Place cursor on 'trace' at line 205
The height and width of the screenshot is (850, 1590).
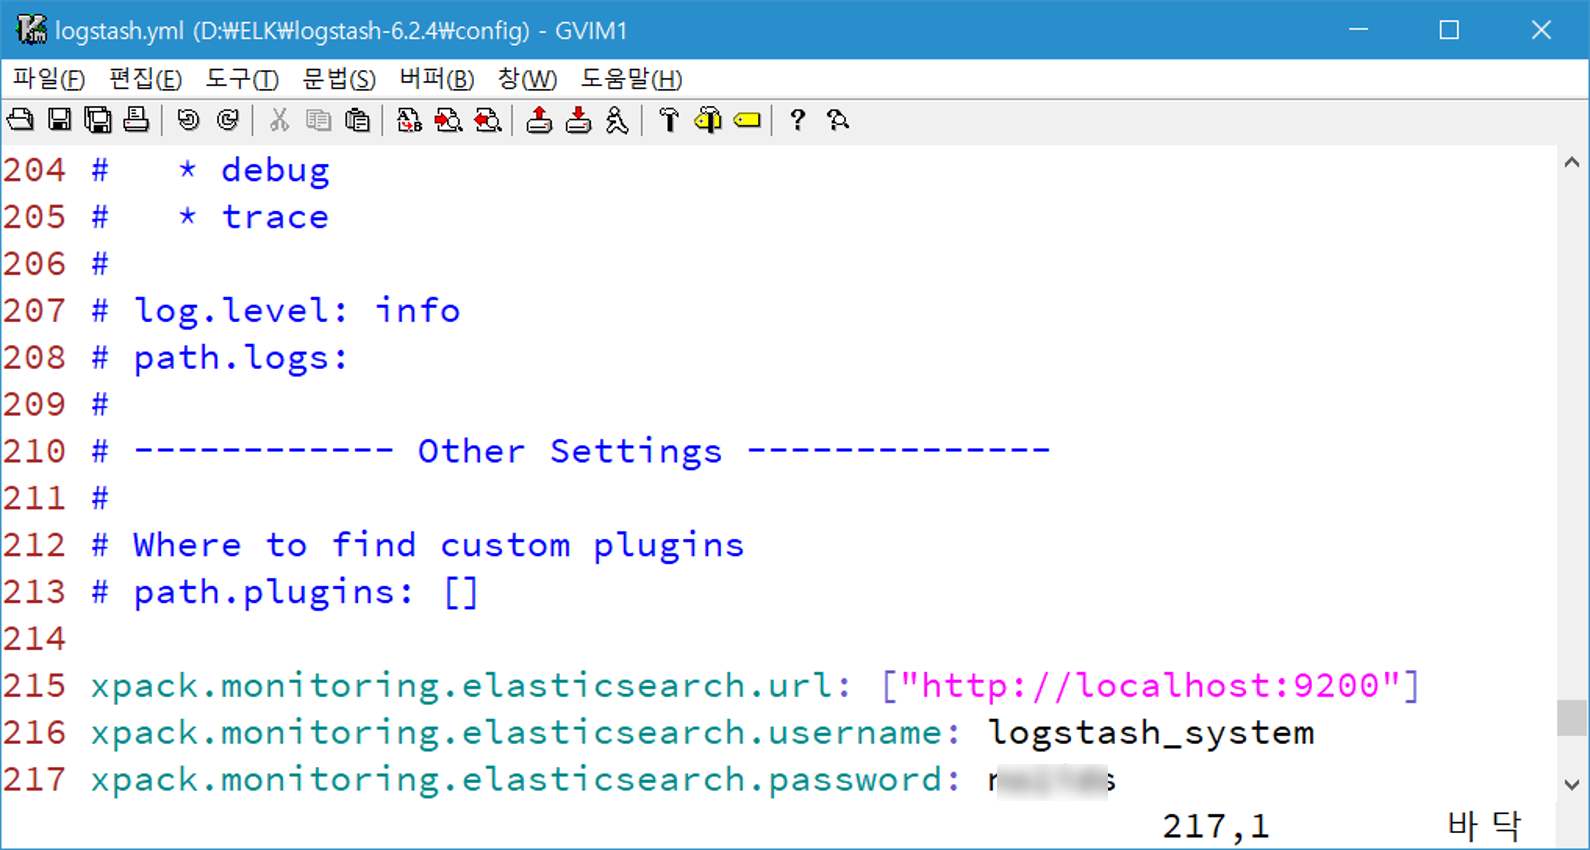point(275,217)
